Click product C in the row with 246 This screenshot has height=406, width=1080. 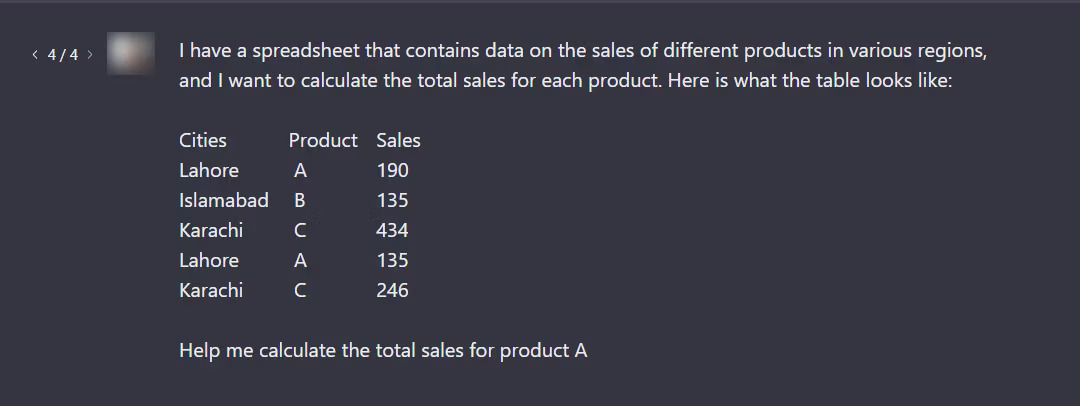pos(300,290)
